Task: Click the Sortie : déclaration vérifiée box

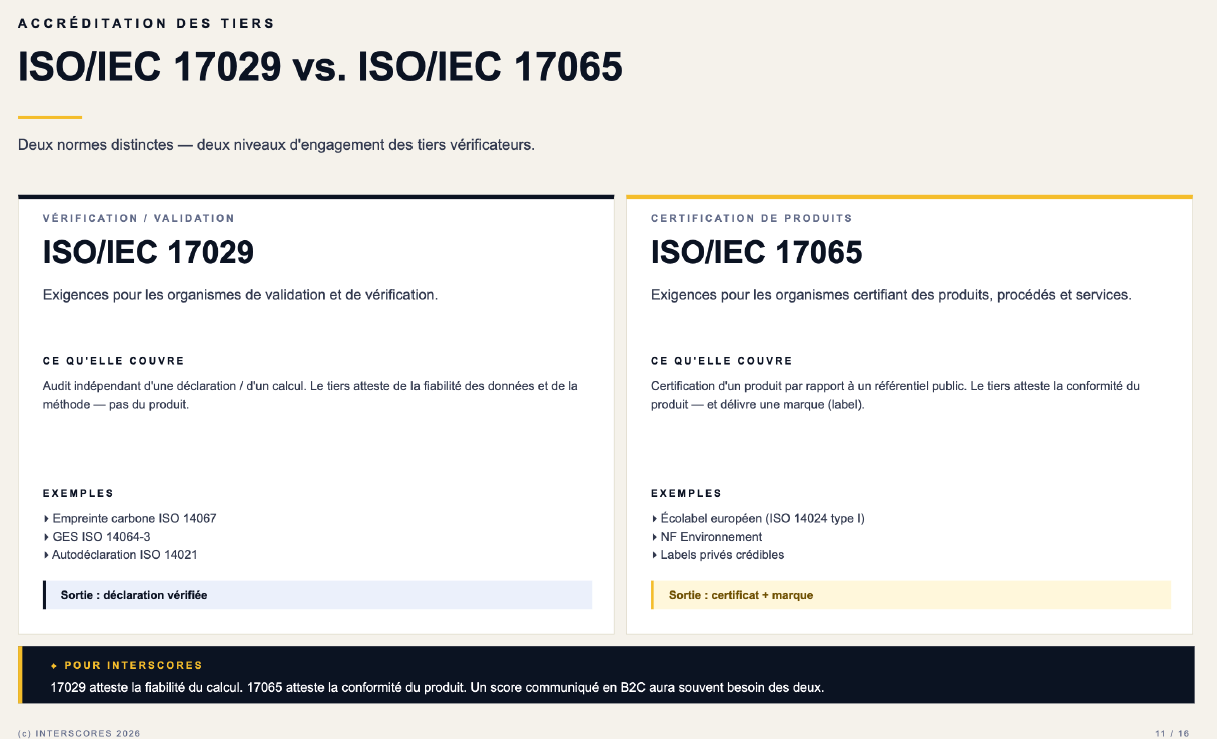Action: point(317,595)
